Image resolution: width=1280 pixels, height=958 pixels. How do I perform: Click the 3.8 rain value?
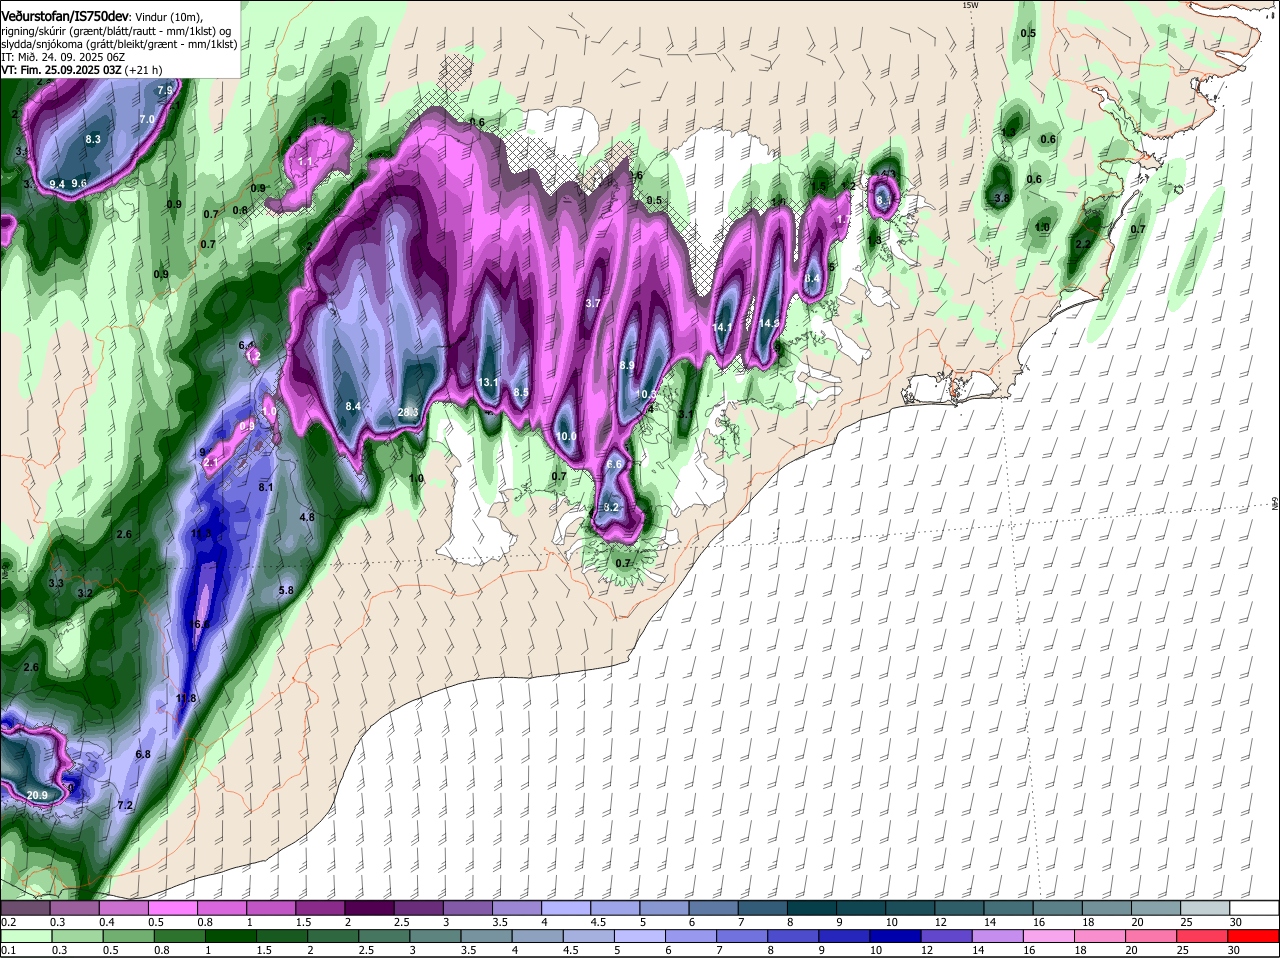click(1001, 199)
